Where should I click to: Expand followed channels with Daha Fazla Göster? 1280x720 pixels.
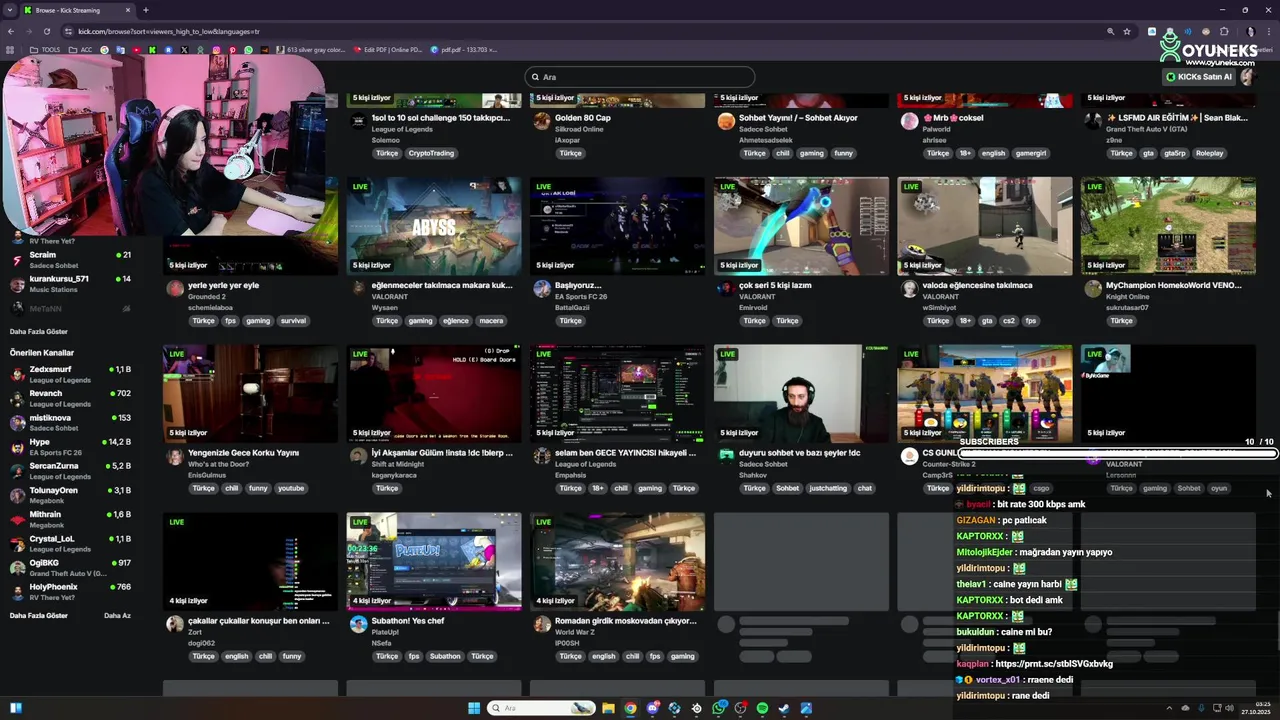click(x=39, y=331)
